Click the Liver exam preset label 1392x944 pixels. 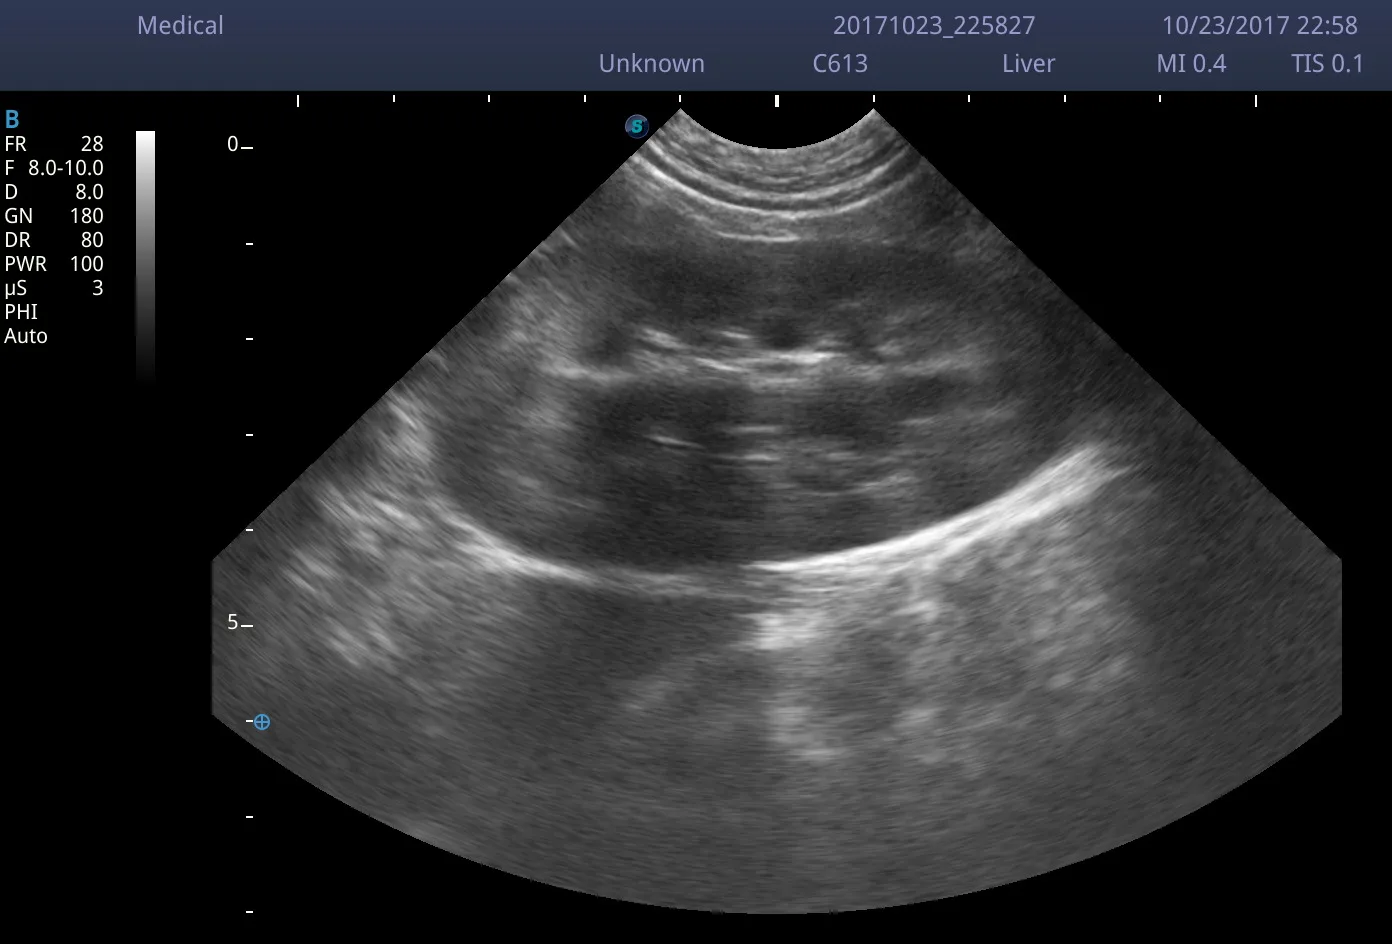click(1029, 63)
